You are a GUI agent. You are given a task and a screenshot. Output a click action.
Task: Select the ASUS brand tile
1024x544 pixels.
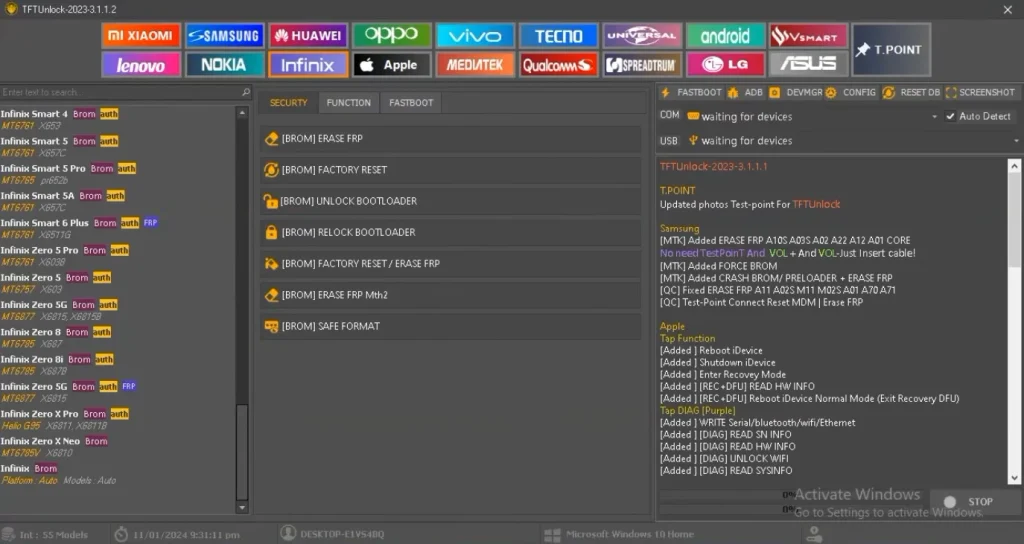(808, 65)
